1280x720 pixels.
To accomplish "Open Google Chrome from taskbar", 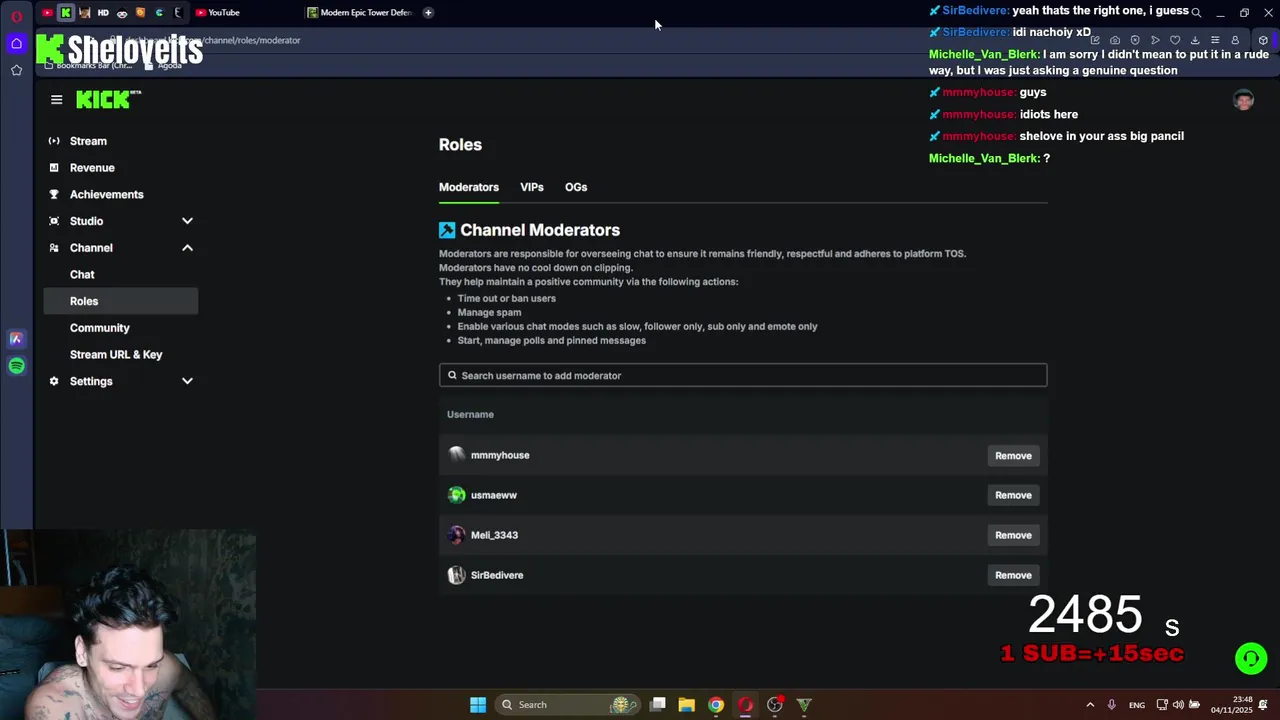I will tap(716, 705).
